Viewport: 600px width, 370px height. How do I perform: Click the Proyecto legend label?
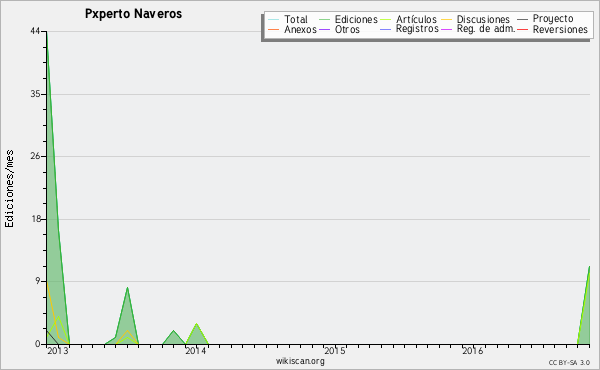click(553, 19)
